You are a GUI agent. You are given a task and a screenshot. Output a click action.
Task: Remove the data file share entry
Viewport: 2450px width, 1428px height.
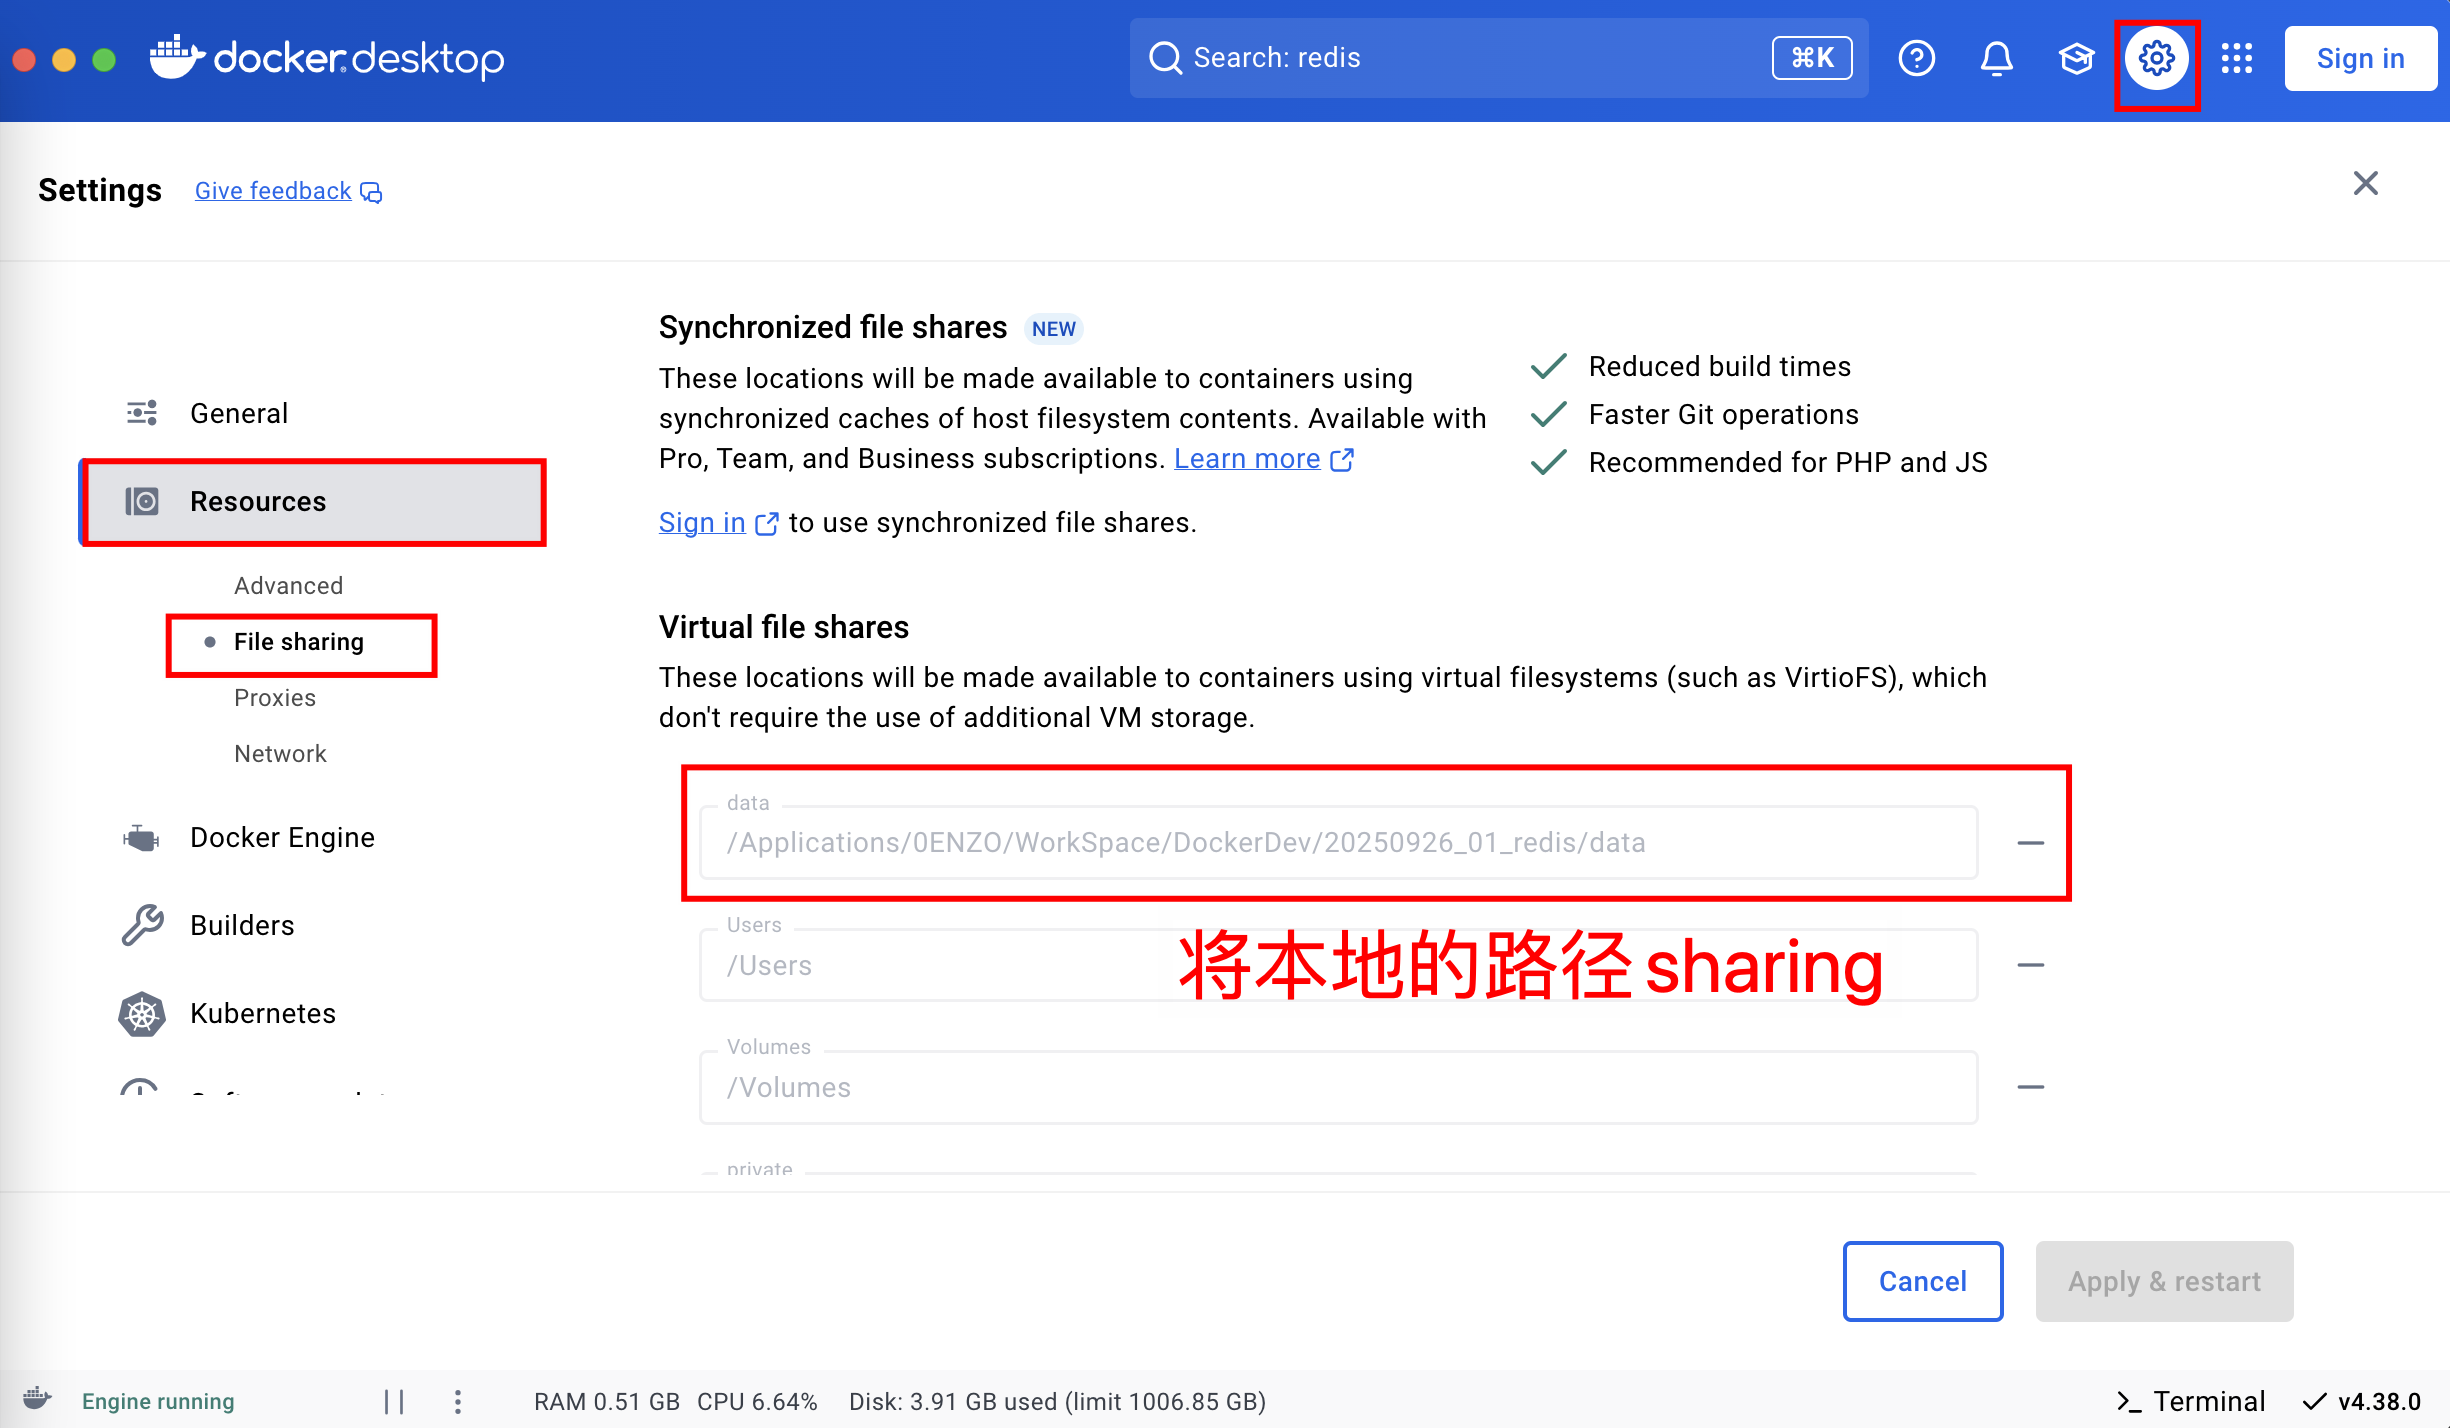pos(2030,843)
